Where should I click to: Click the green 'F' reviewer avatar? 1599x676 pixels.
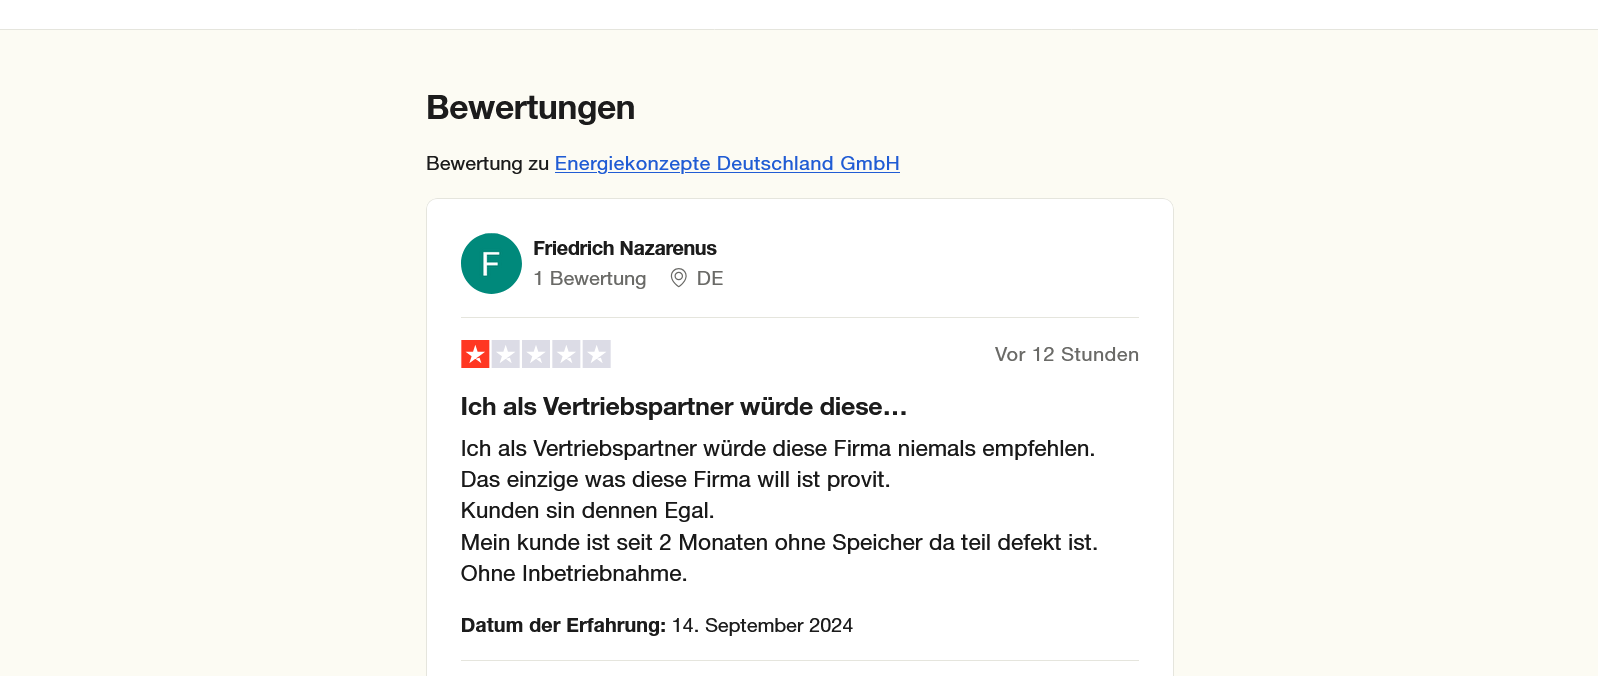pyautogui.click(x=491, y=264)
